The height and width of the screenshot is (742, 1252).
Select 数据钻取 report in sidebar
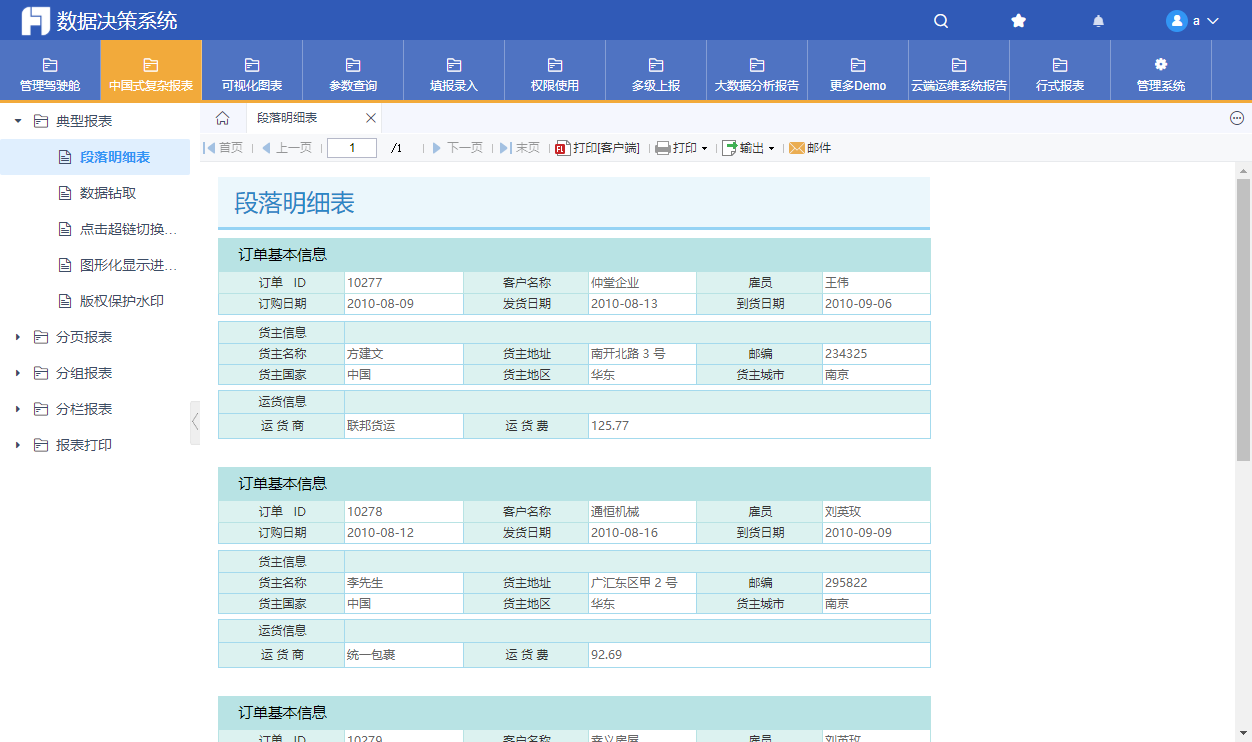point(108,193)
